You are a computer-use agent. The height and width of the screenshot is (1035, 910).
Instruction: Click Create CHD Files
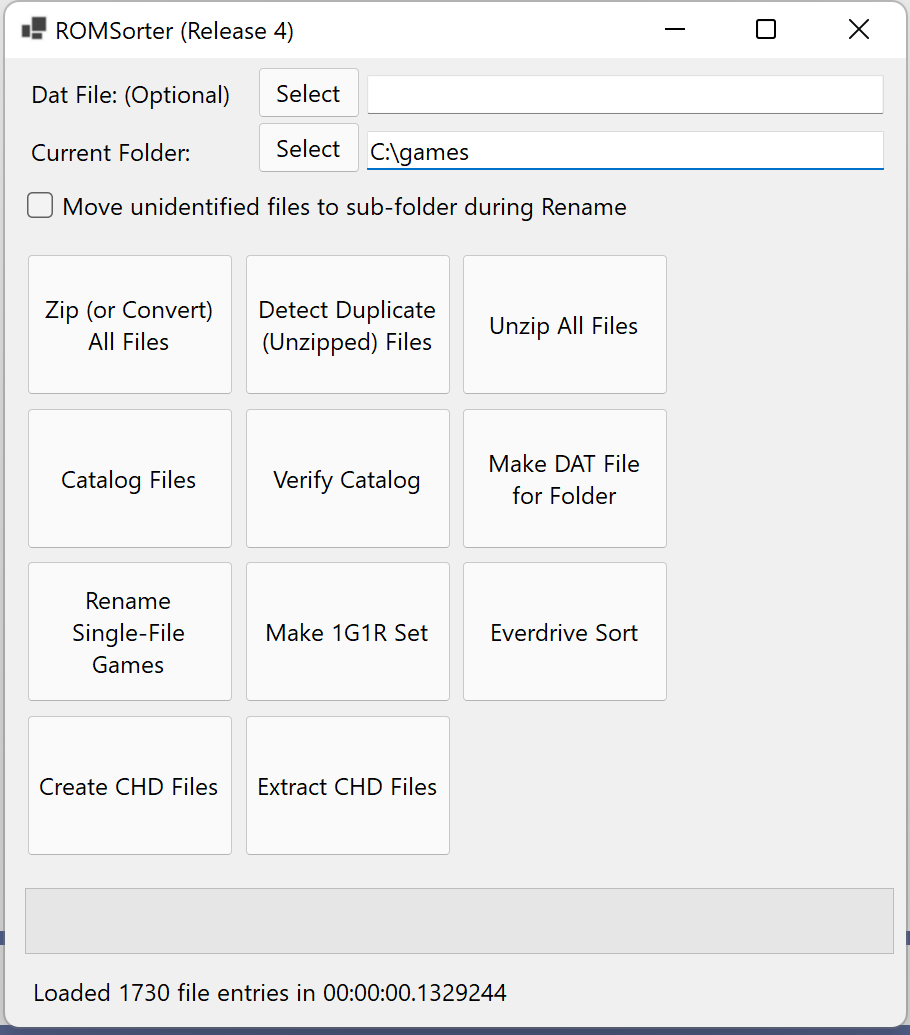tap(130, 785)
